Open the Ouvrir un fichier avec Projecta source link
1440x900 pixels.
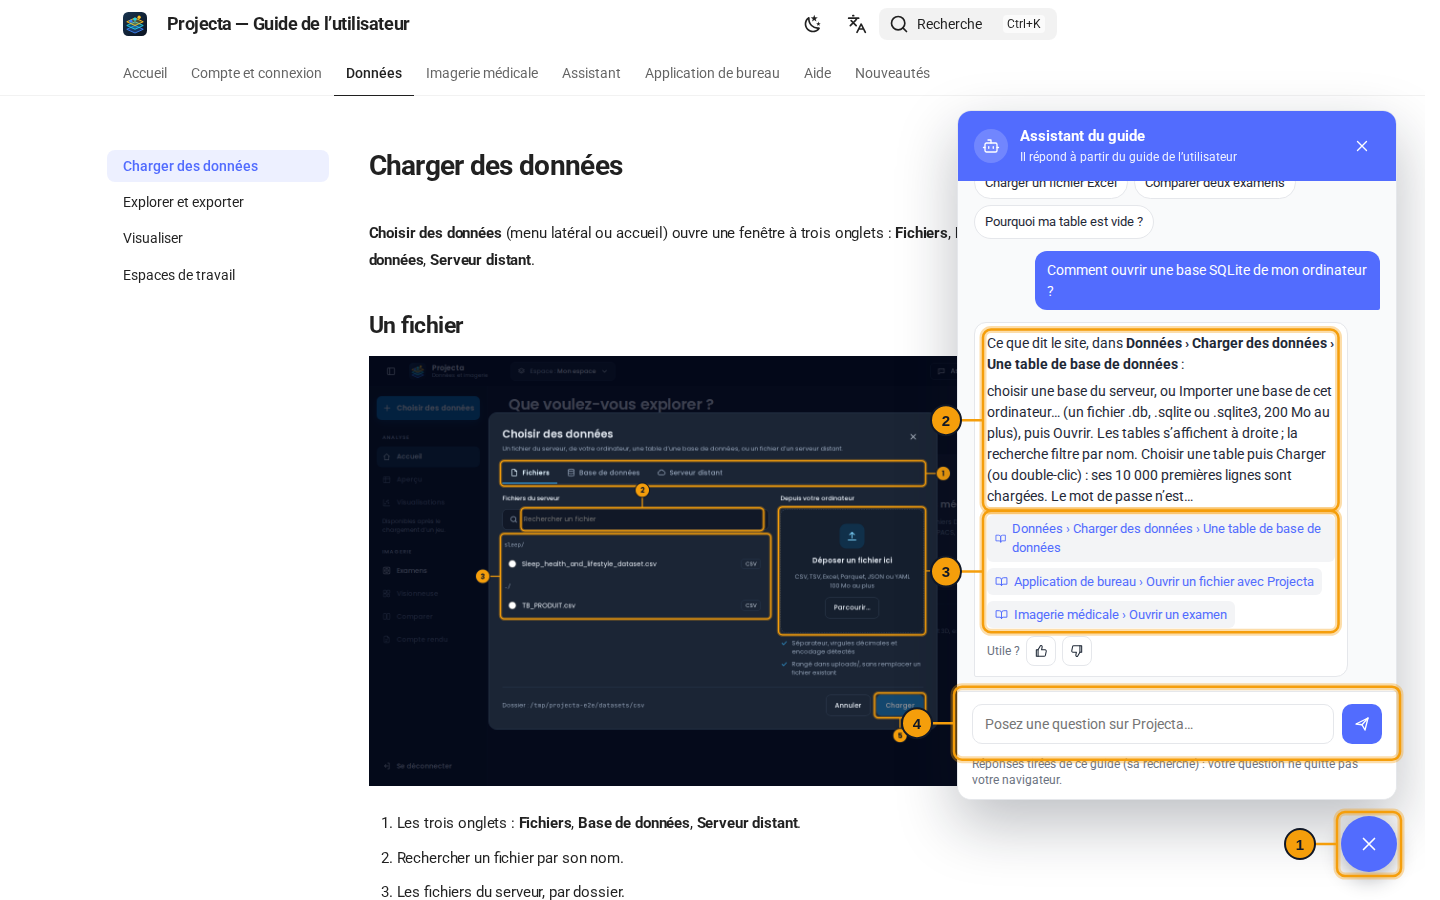[1154, 582]
